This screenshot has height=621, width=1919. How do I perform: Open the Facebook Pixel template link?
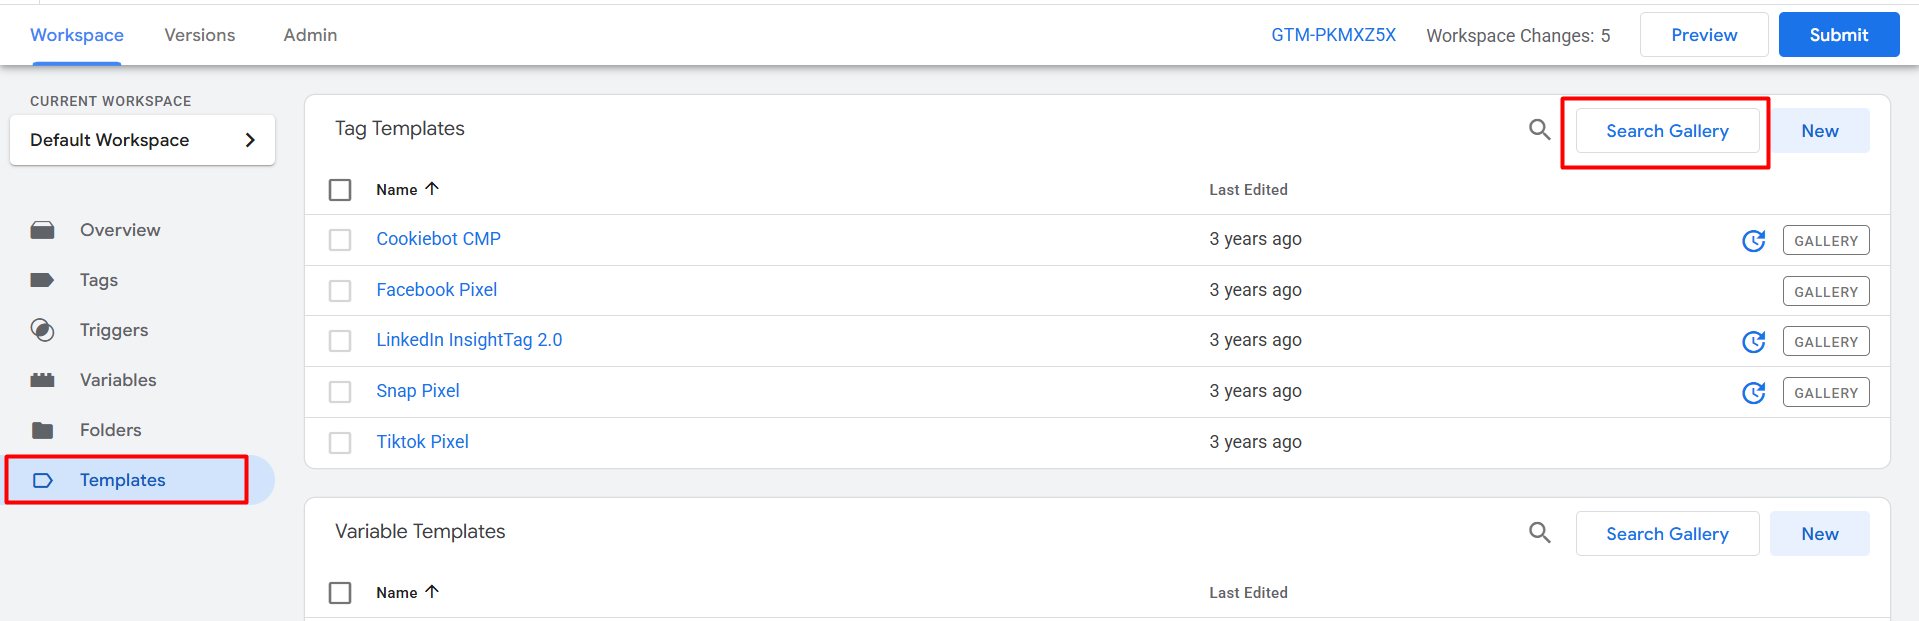tap(436, 290)
